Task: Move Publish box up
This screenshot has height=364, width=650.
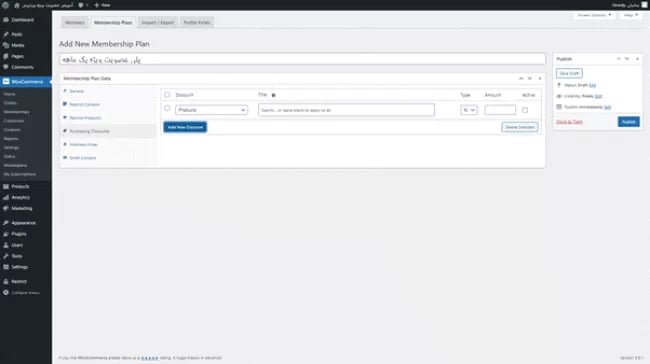Action: (x=618, y=59)
